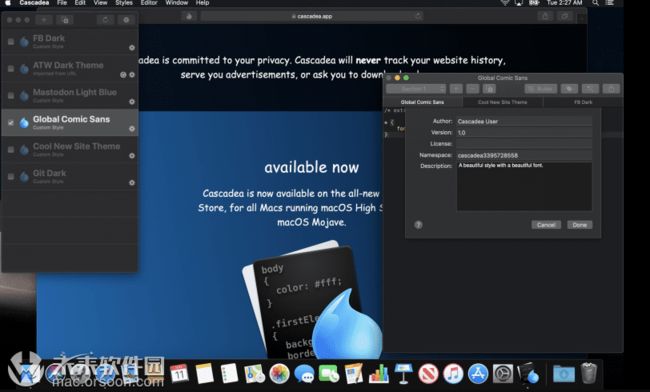
Task: Open the gear settings menu in the Styles toolbar
Action: (x=126, y=19)
